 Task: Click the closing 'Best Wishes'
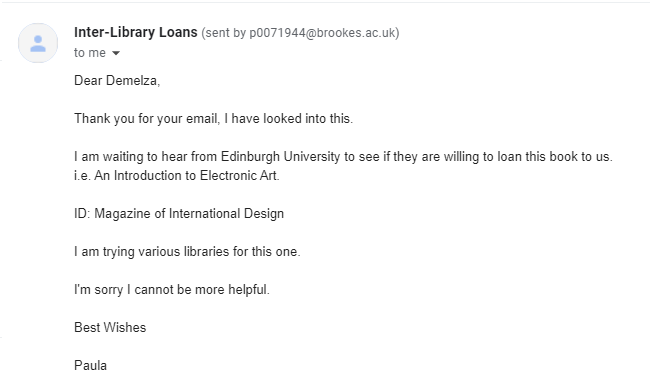110,328
